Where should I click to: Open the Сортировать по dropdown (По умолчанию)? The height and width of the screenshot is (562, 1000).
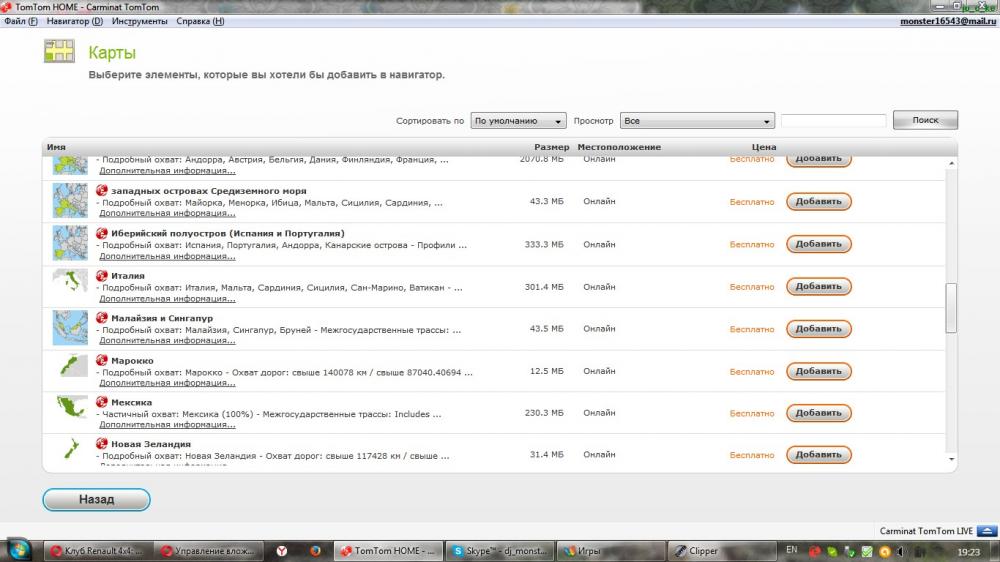click(x=518, y=121)
